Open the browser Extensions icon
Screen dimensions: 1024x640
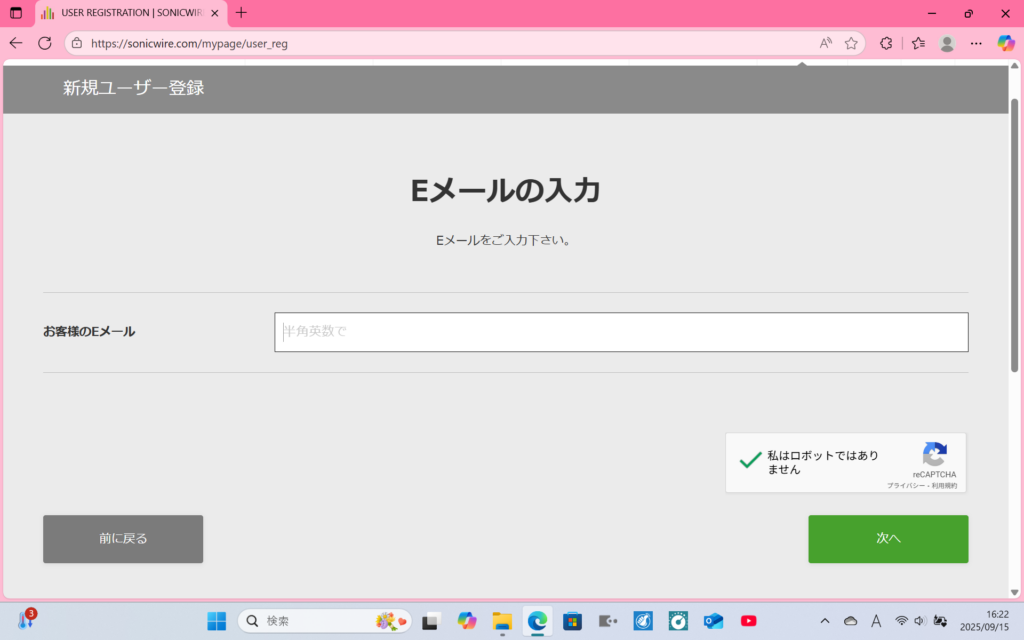pyautogui.click(x=886, y=43)
